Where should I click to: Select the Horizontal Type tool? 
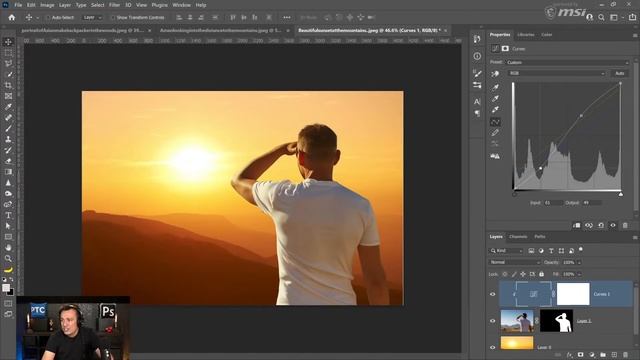click(8, 215)
